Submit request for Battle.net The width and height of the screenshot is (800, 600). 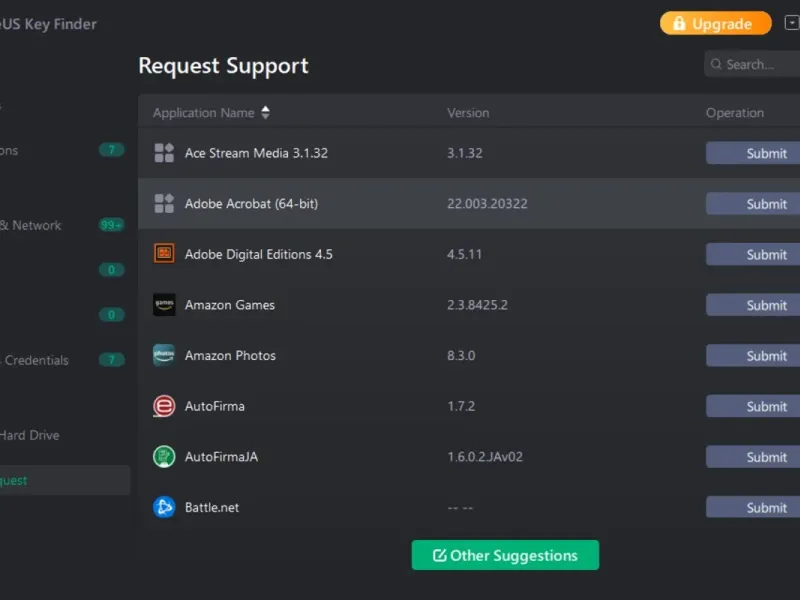(754, 507)
